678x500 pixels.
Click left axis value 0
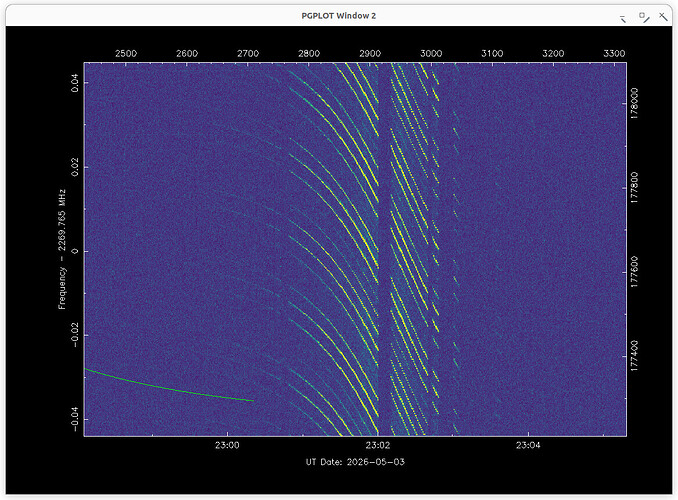(75, 251)
